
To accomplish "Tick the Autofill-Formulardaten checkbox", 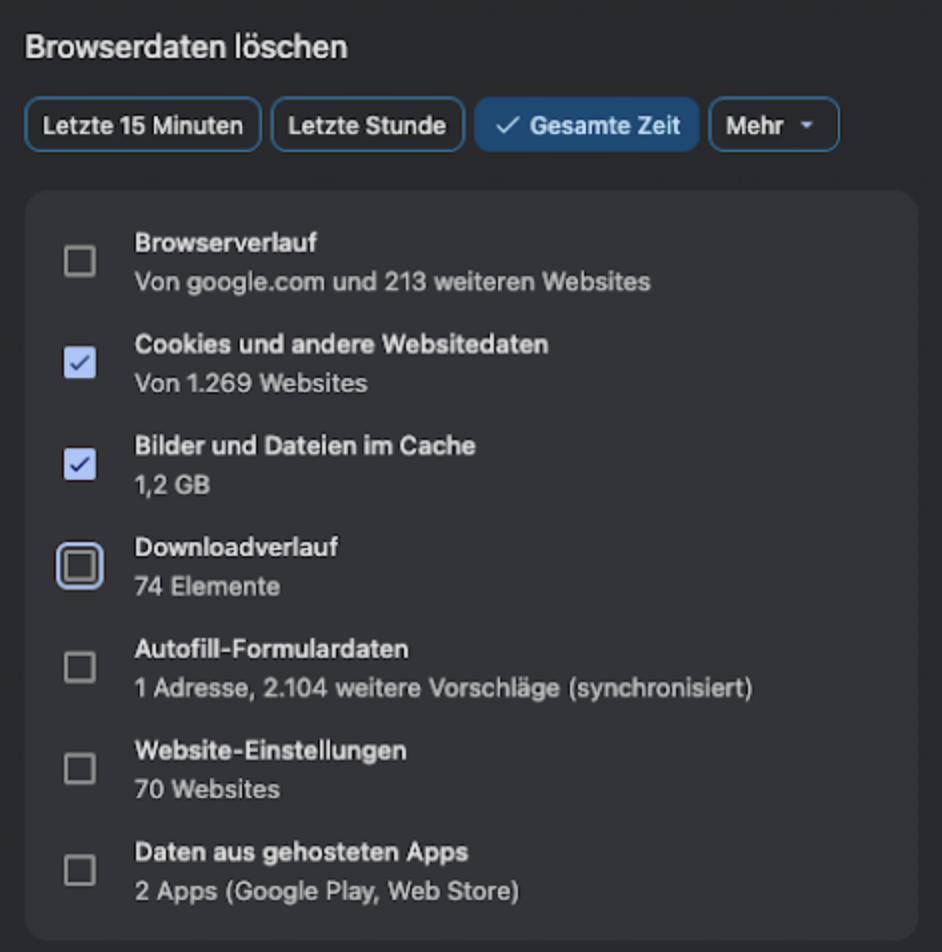I will [80, 667].
